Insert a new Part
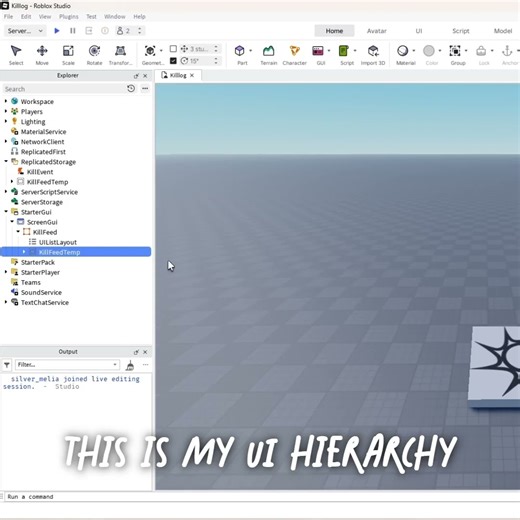Screen dimensions: 520x520 tap(240, 55)
